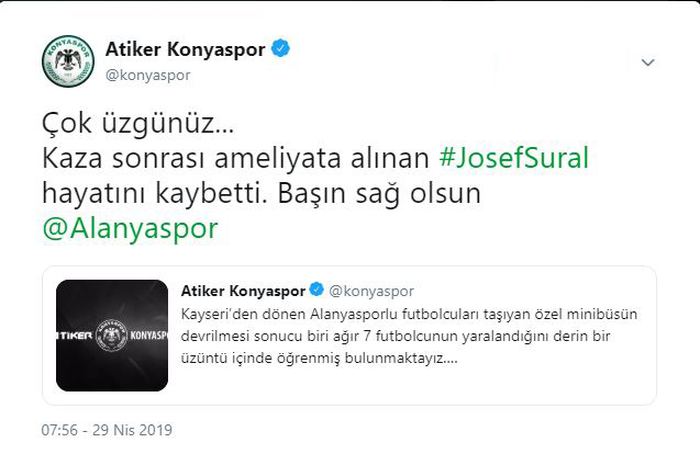Screen dimensions: 700x454
Task: Open the Atiker Konyaspor display name at the top
Action: point(185,50)
